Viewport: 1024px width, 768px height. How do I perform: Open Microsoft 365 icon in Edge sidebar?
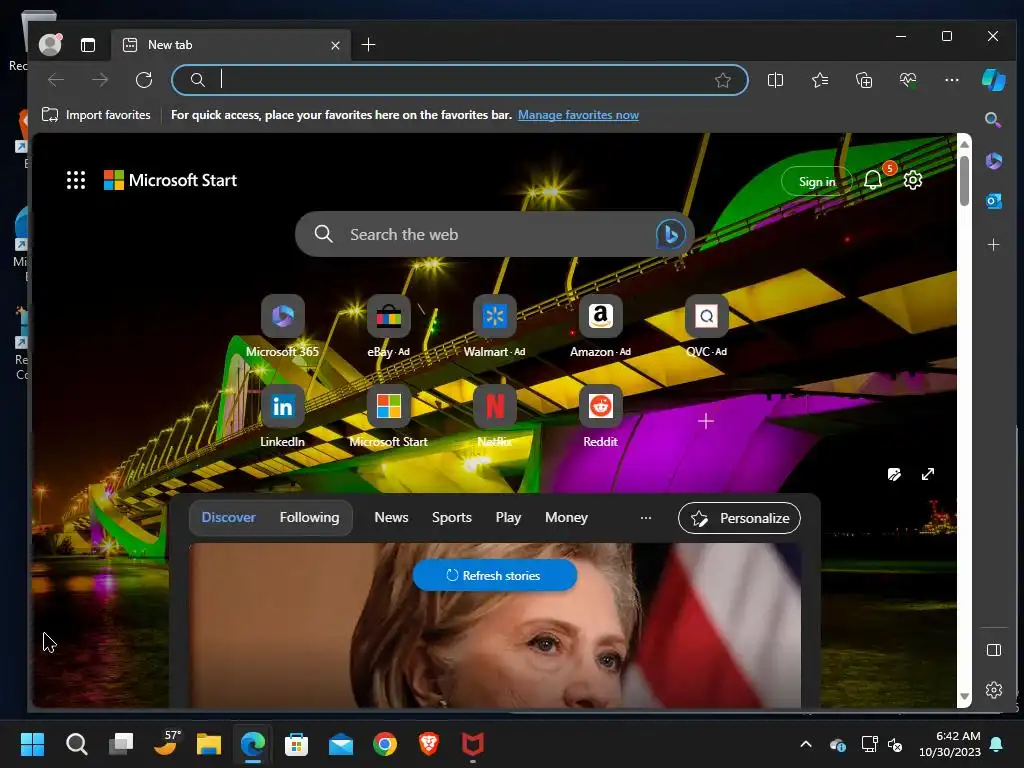coord(993,161)
